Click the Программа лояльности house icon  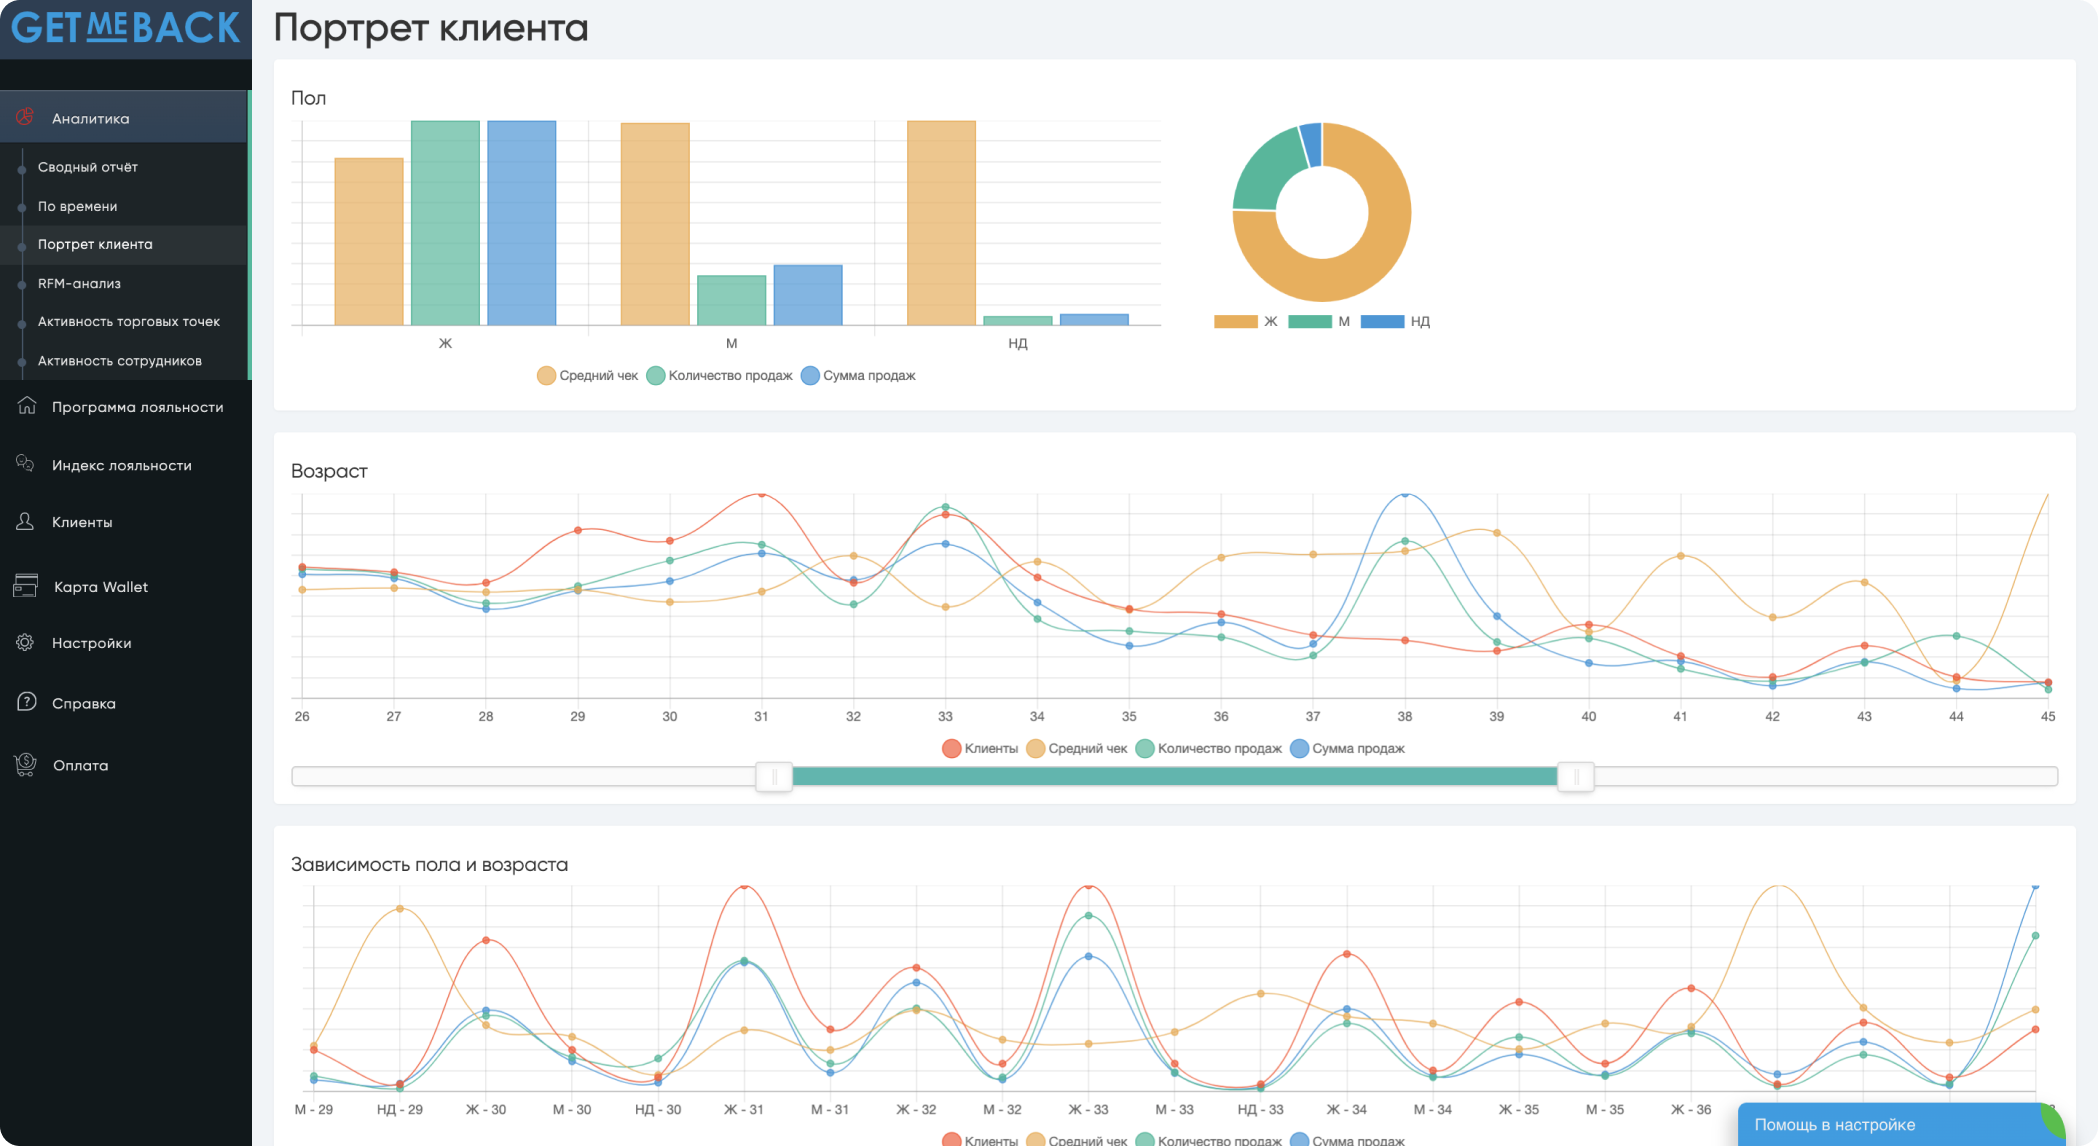26,406
